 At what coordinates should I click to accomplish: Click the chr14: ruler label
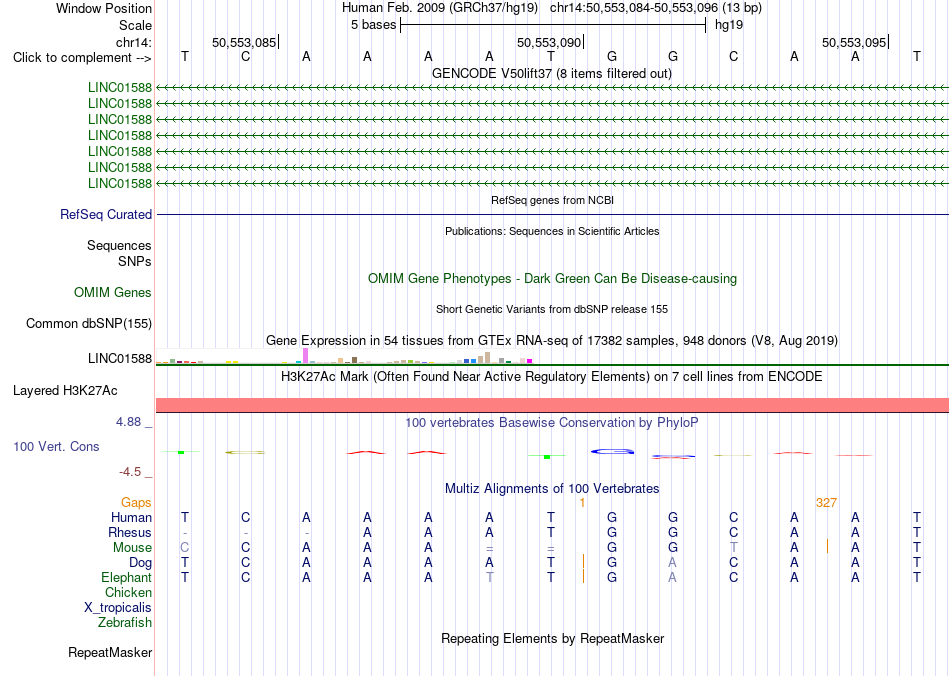pyautogui.click(x=133, y=42)
